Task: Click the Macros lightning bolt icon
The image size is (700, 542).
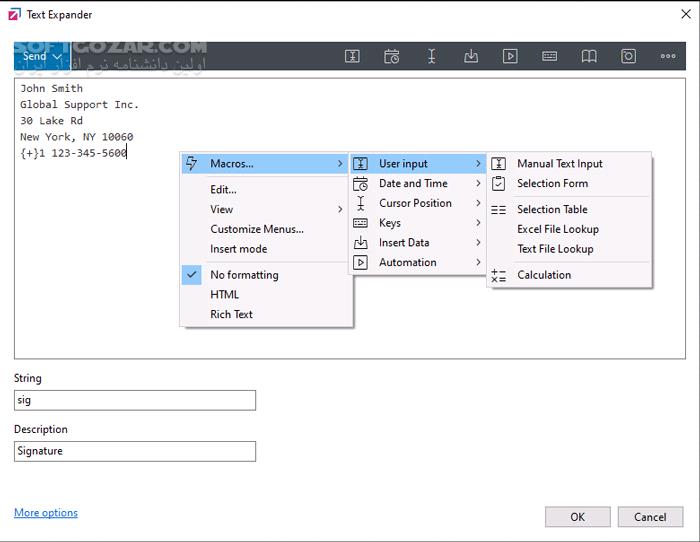Action: click(192, 163)
